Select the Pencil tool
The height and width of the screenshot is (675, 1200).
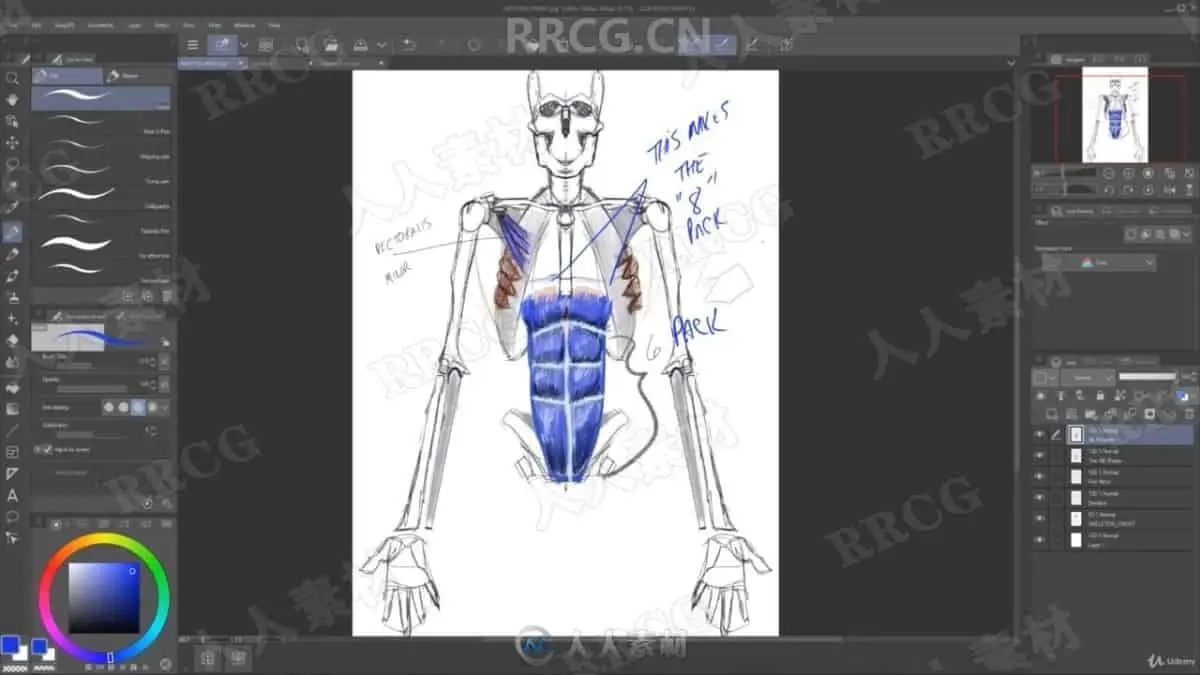pos(12,254)
